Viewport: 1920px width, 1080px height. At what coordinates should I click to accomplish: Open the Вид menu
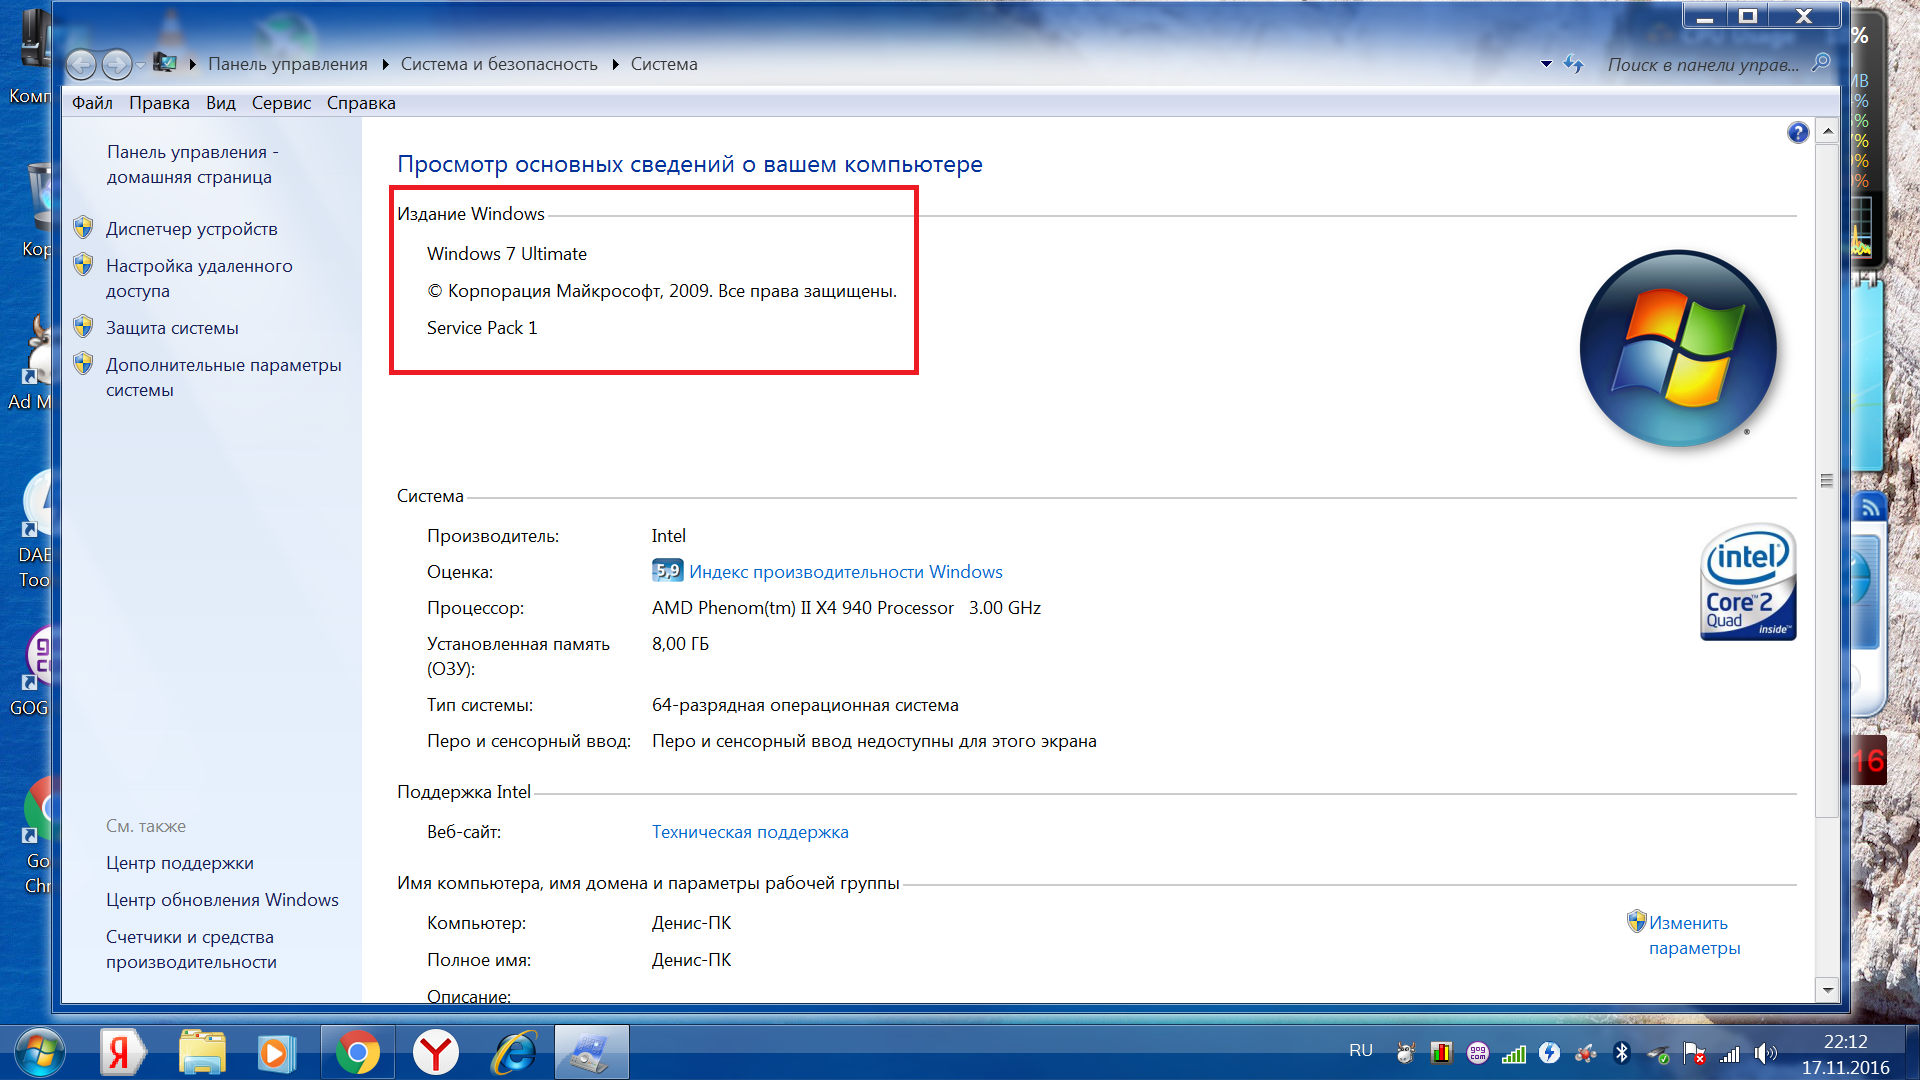[x=221, y=103]
